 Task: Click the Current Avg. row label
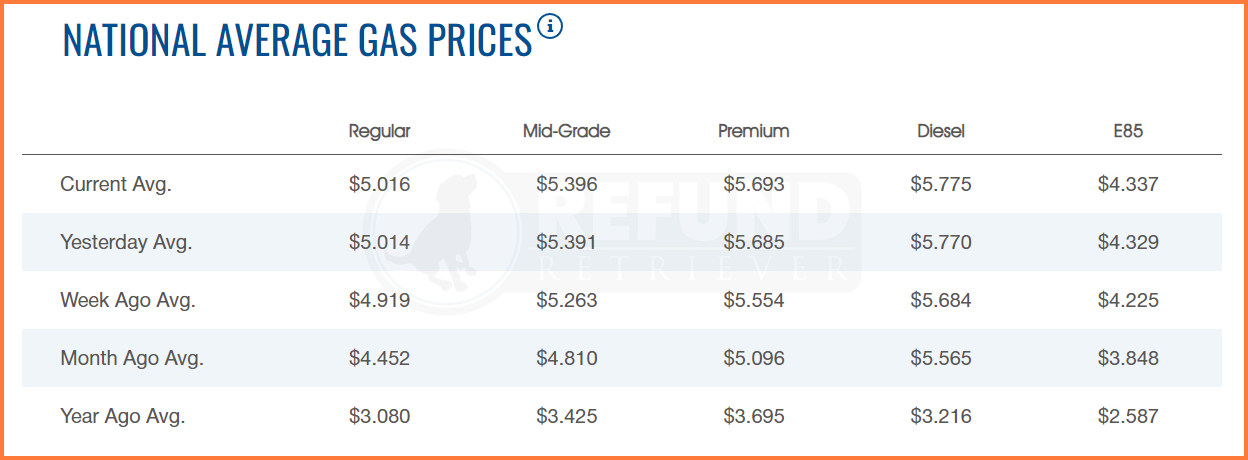click(116, 184)
